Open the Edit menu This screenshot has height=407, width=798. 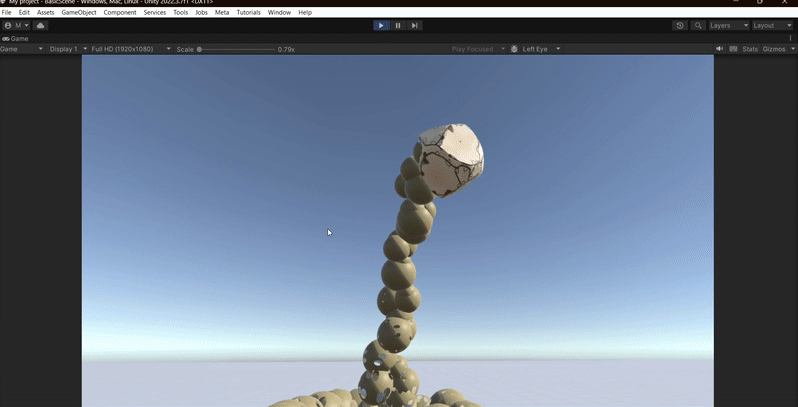[x=24, y=12]
